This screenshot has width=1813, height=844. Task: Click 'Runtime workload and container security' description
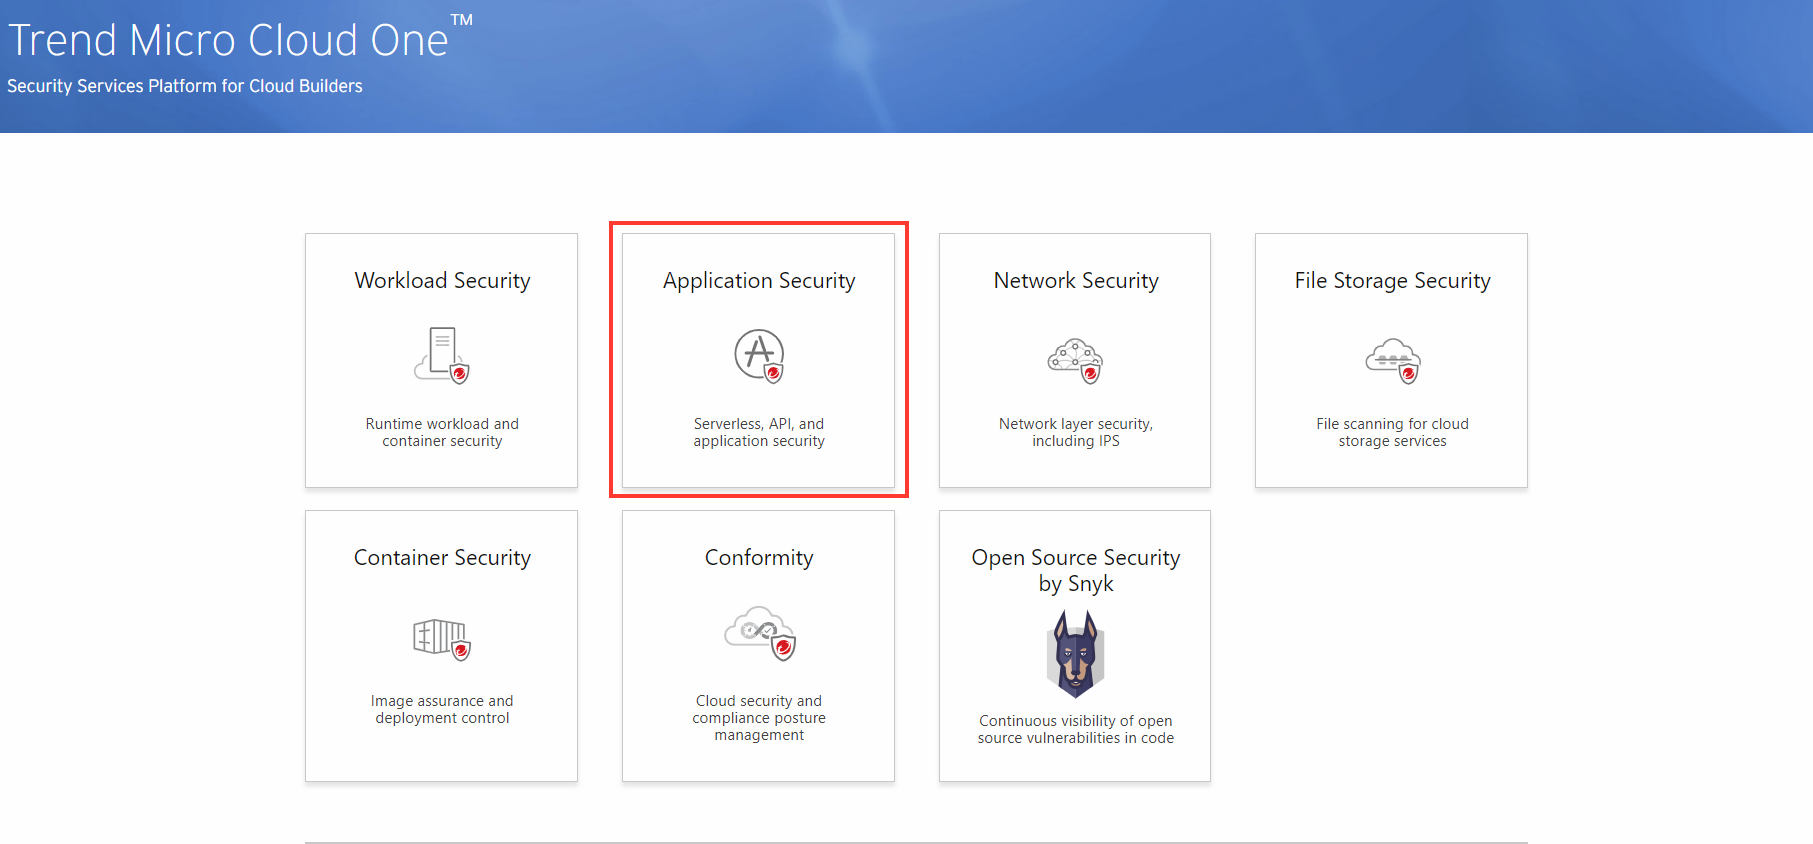[x=442, y=432]
